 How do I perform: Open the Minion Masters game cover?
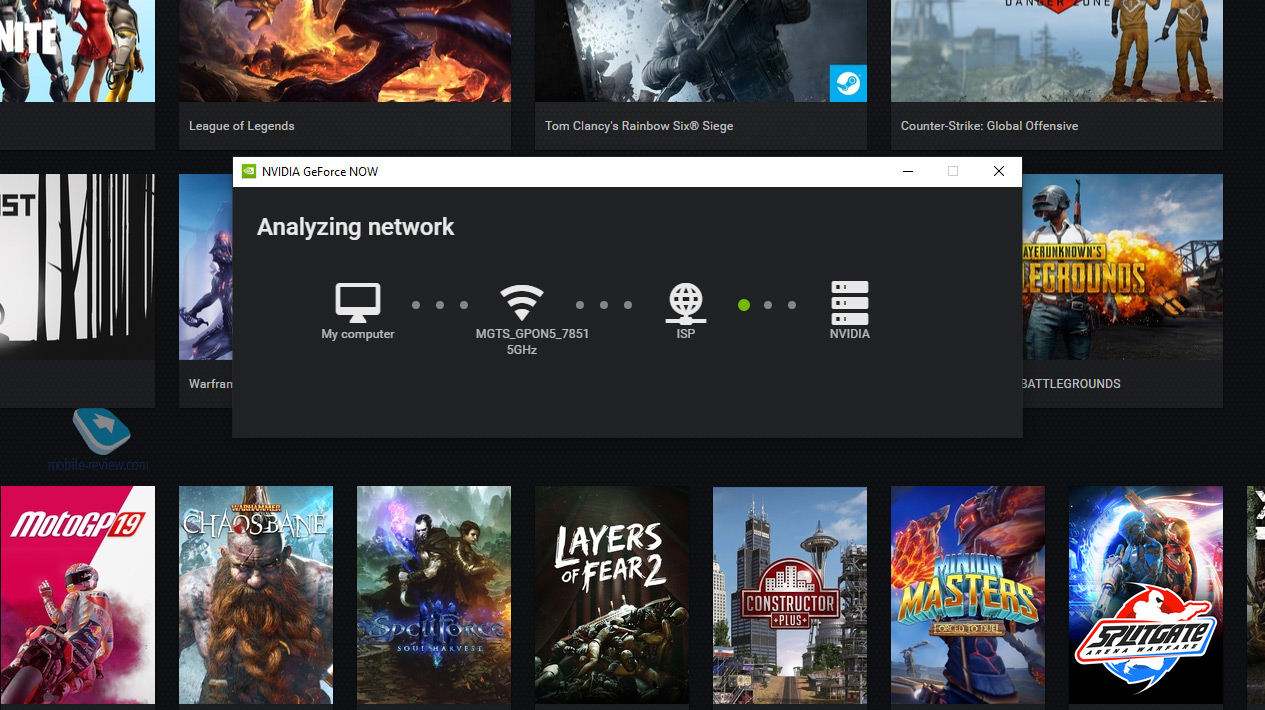coord(967,595)
